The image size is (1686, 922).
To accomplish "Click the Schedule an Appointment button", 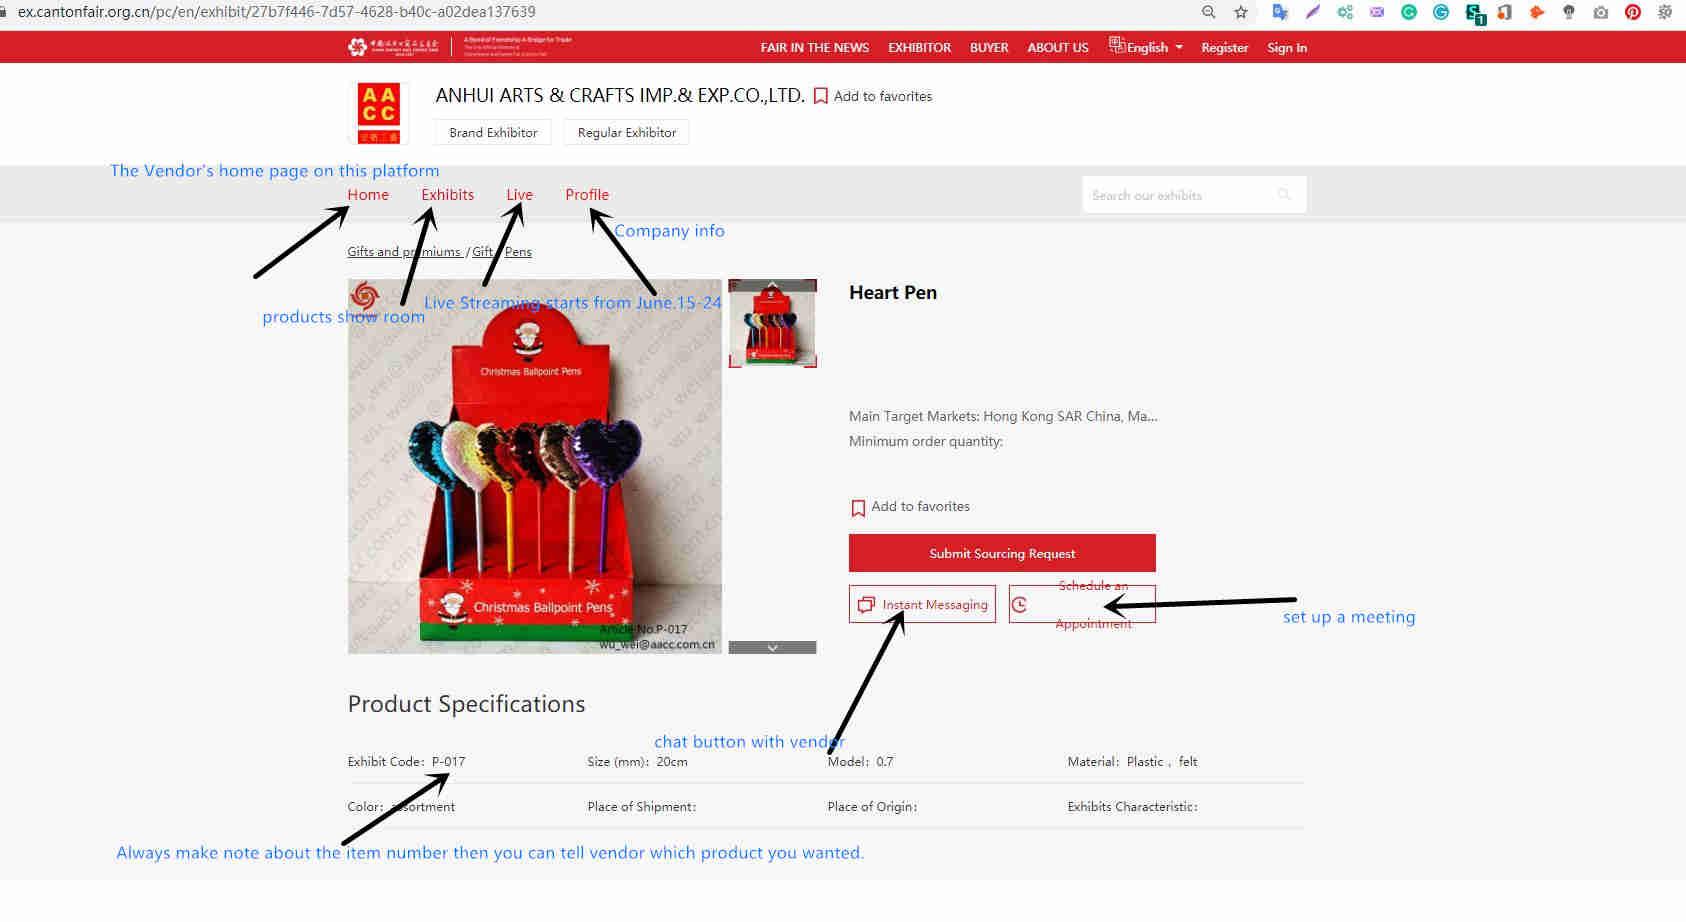I will (1082, 604).
